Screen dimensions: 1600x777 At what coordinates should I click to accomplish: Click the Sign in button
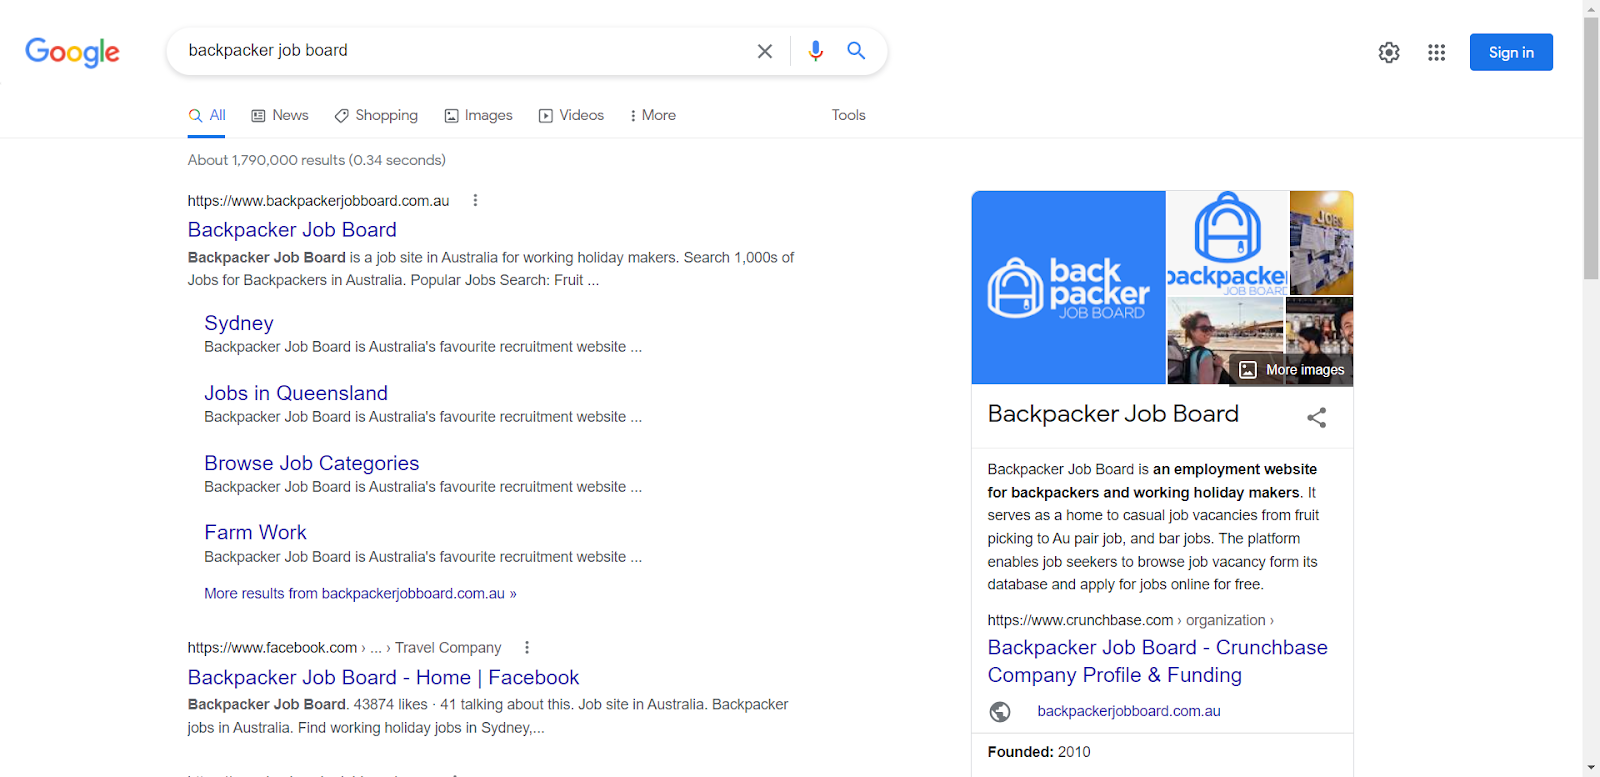pyautogui.click(x=1511, y=52)
